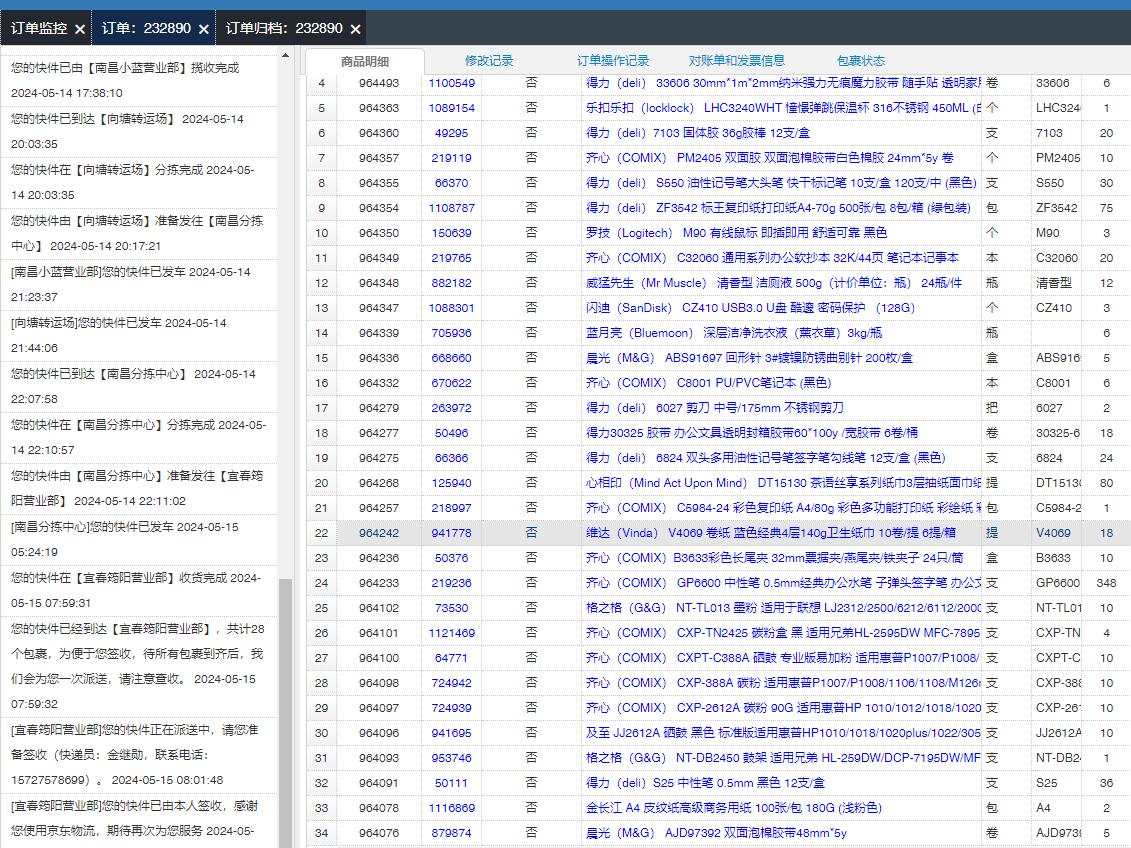Select the cell containing 964242
The width and height of the screenshot is (1131, 848).
coord(379,533)
